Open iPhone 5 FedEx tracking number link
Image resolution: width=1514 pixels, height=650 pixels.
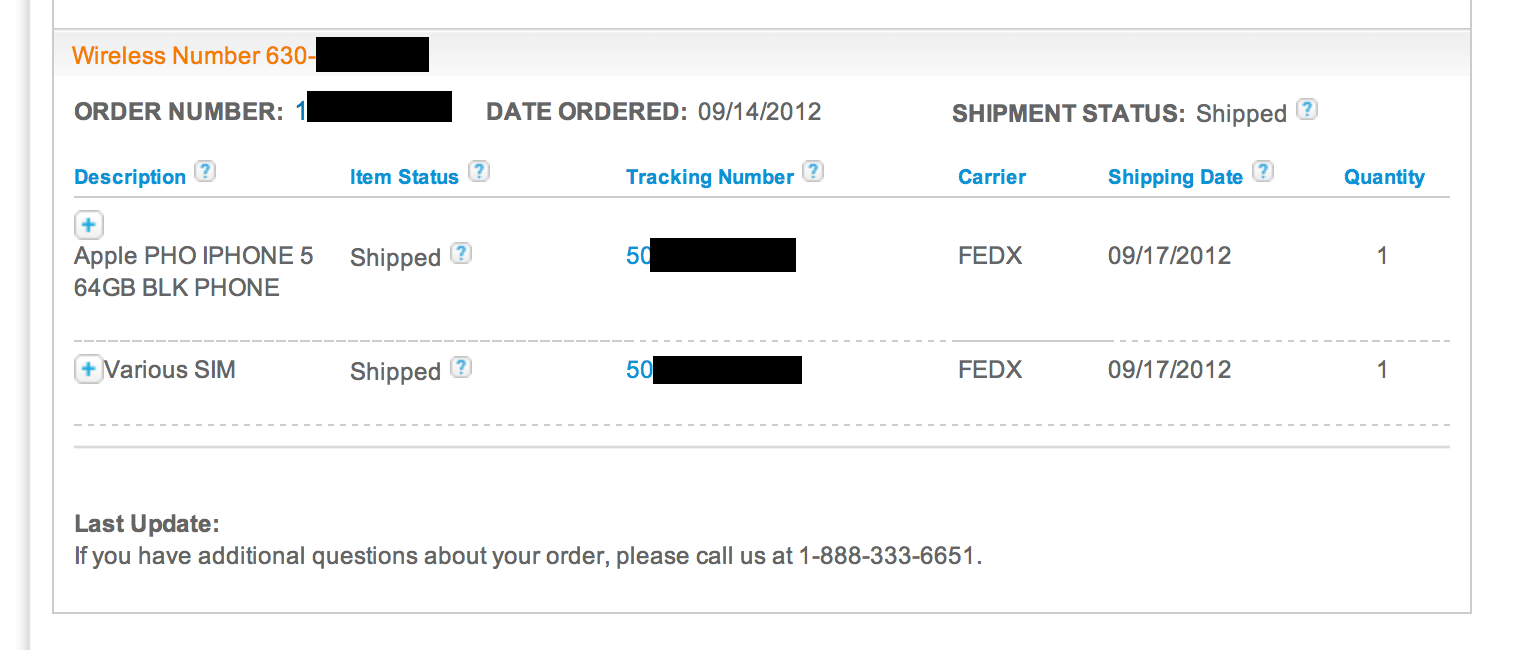(x=711, y=256)
